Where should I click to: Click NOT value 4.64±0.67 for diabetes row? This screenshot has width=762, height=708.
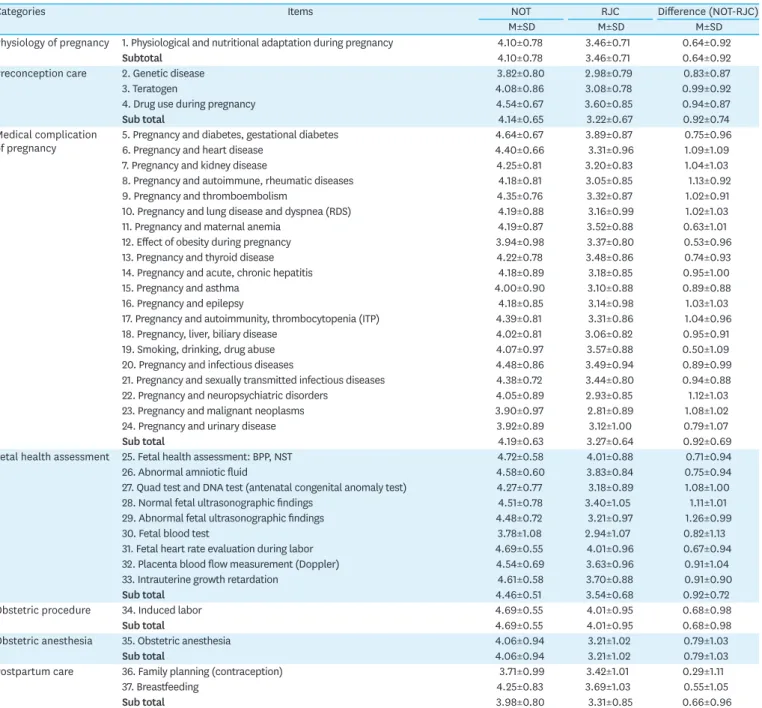(x=520, y=135)
